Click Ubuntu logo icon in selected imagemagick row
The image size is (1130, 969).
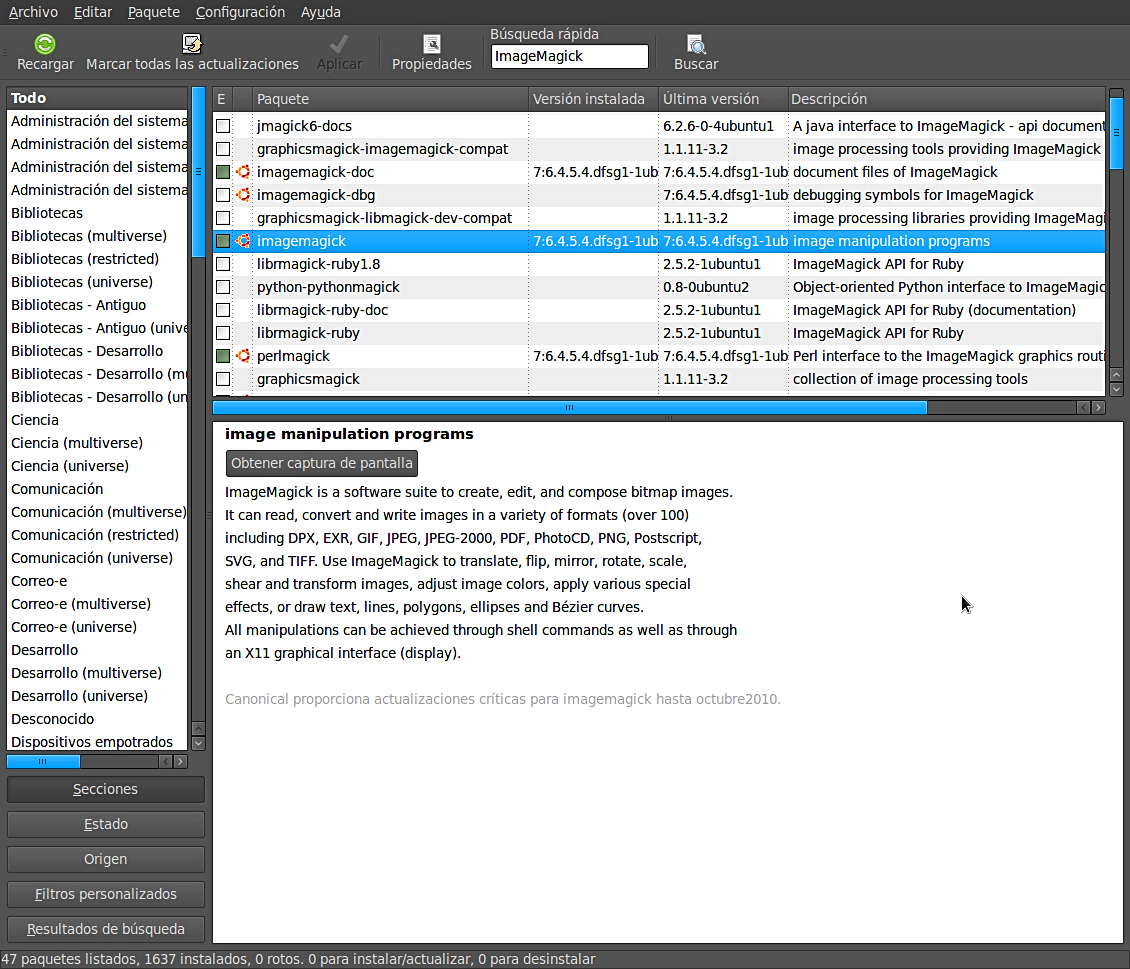244,241
